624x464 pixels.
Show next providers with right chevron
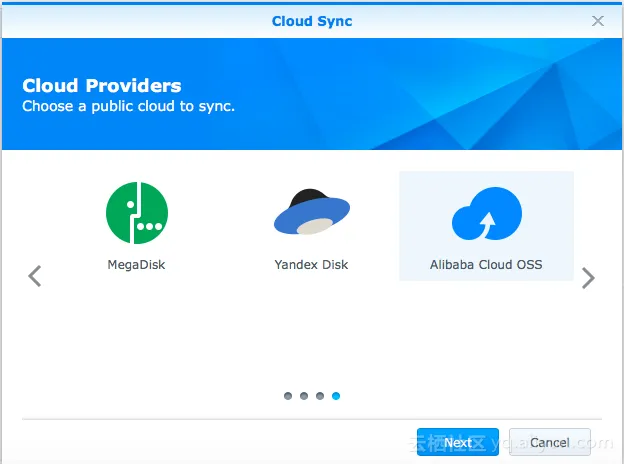coord(588,278)
